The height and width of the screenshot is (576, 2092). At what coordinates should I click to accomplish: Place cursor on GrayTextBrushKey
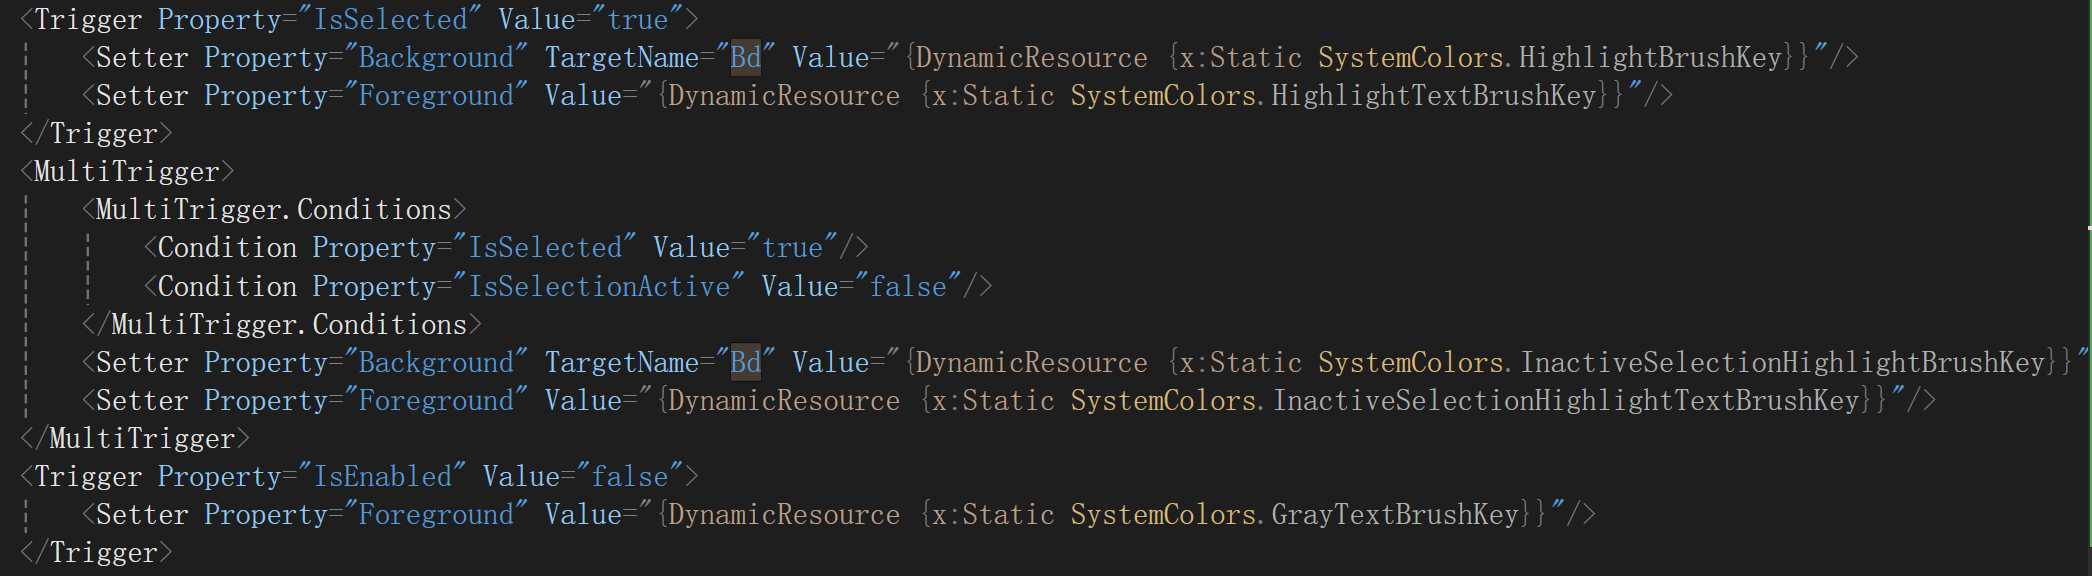[1395, 515]
